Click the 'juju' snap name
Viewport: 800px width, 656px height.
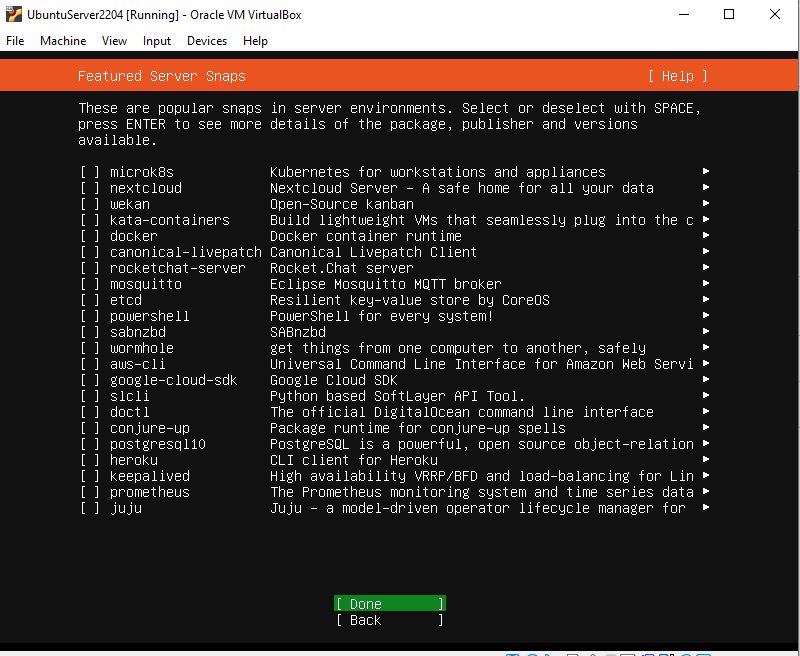click(126, 509)
